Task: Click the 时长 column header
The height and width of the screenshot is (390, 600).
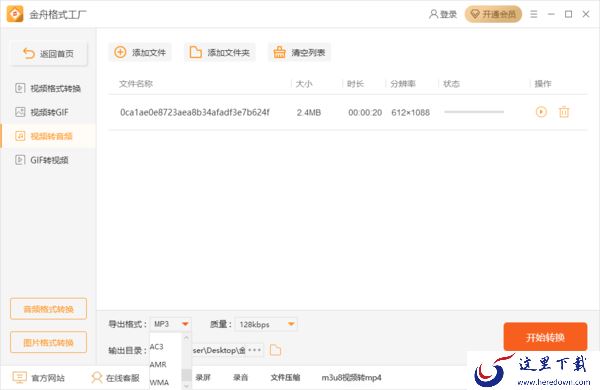Action: click(355, 84)
